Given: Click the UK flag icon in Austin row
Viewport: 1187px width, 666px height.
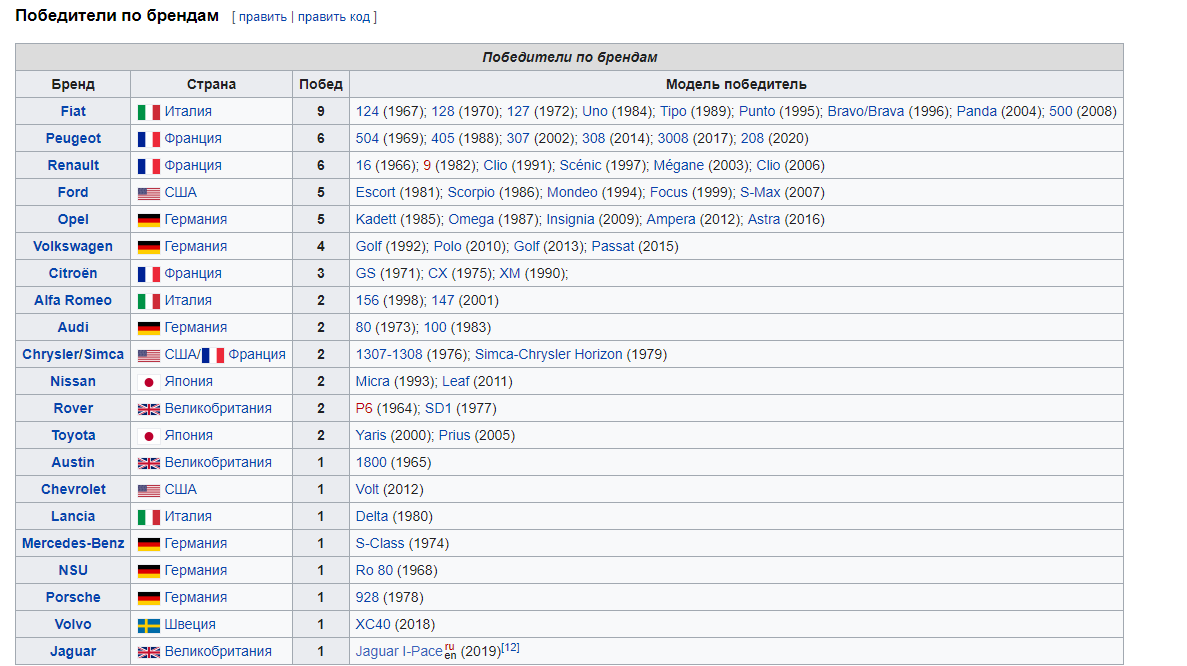Looking at the screenshot, I should [148, 463].
